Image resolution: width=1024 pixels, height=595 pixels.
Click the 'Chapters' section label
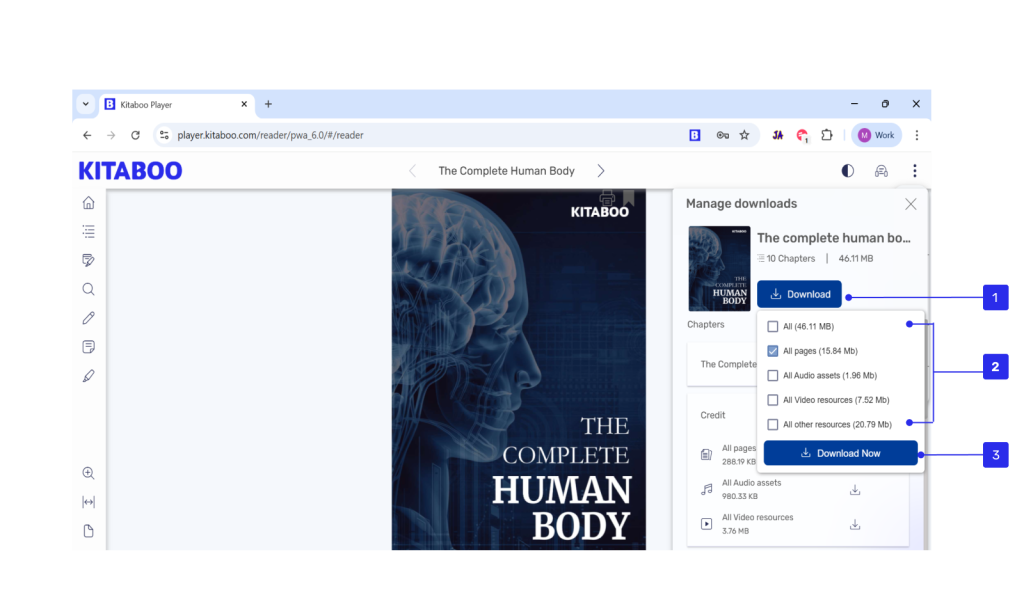point(705,325)
